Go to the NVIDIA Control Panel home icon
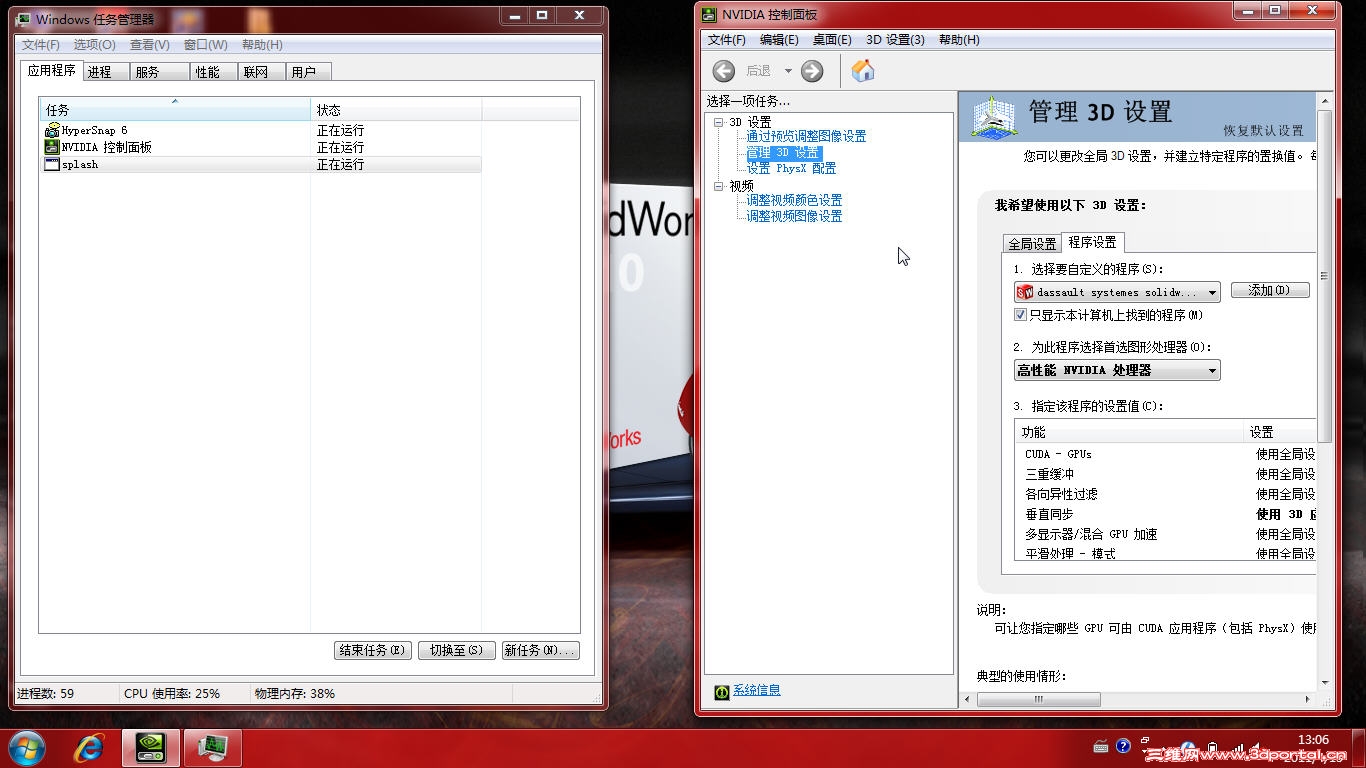This screenshot has height=768, width=1366. click(863, 70)
